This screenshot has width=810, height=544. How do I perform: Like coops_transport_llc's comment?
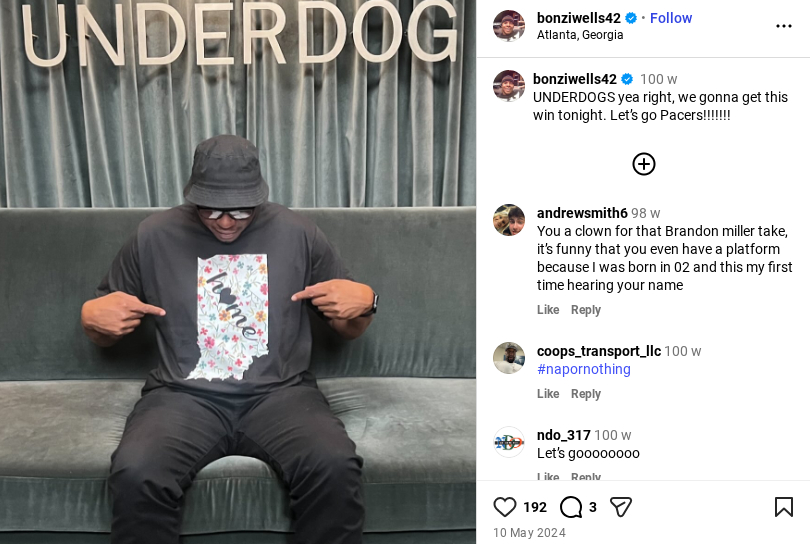click(548, 394)
